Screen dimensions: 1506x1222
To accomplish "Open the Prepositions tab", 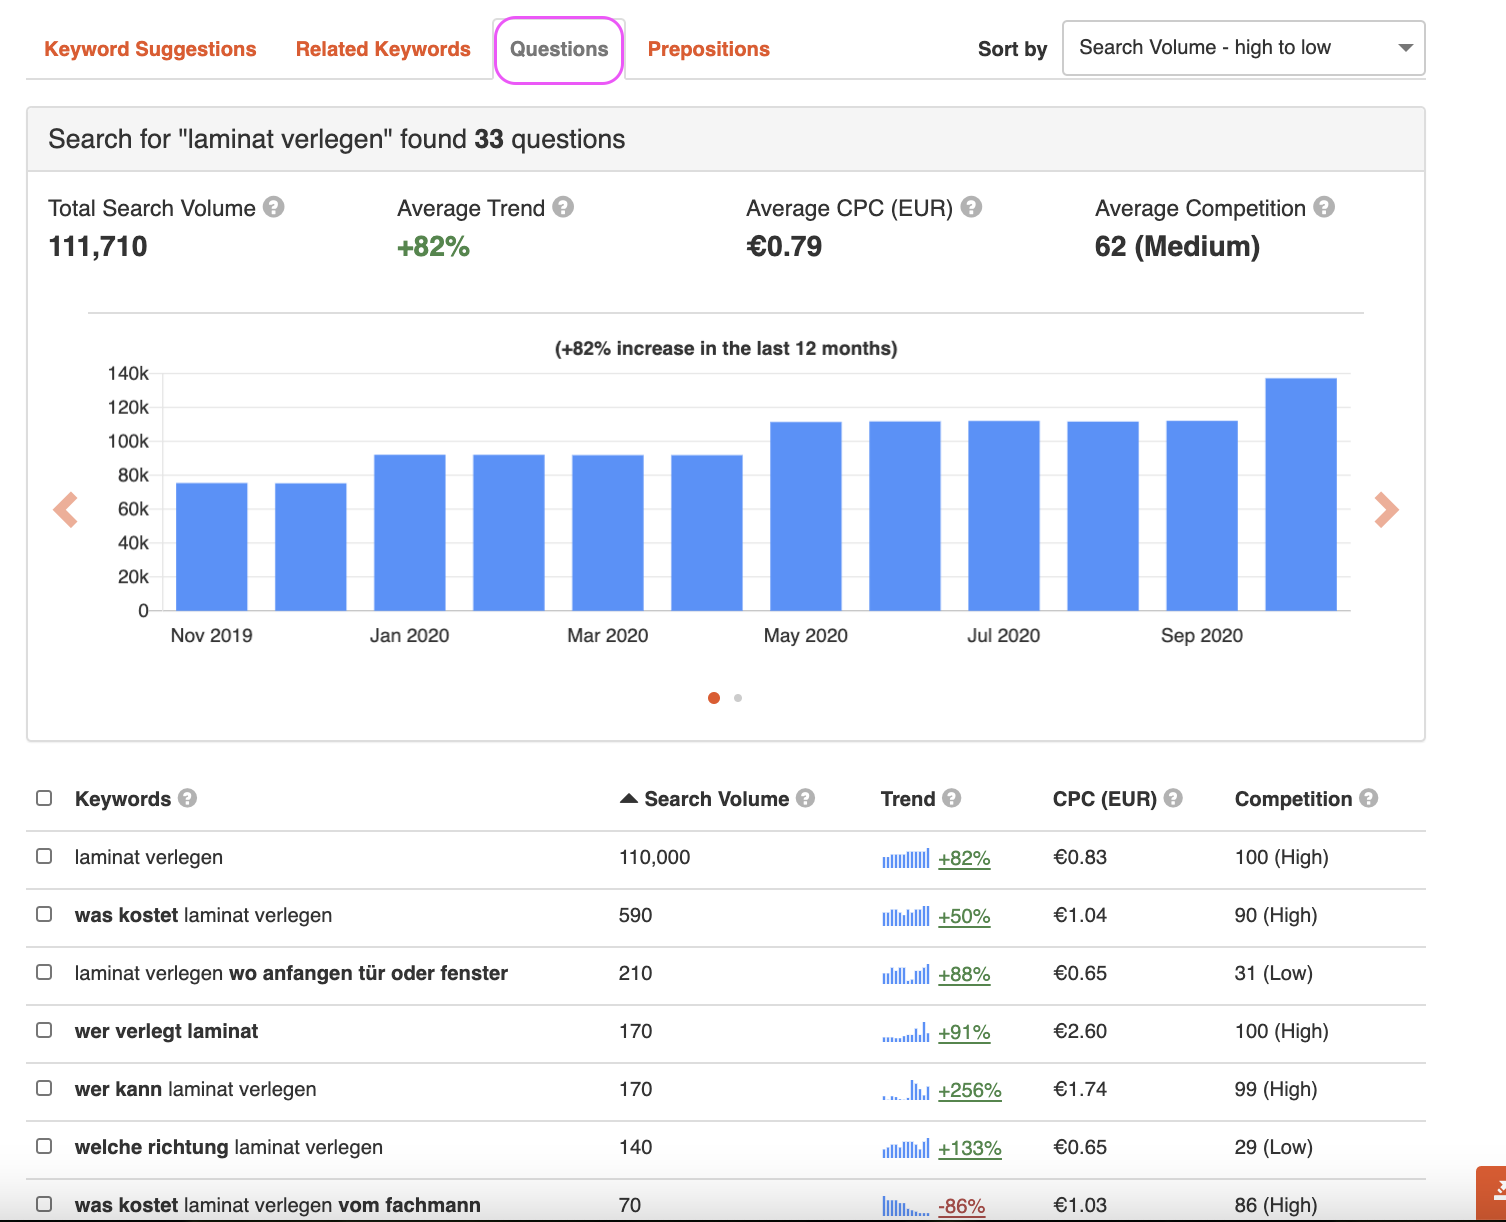I will (x=708, y=49).
